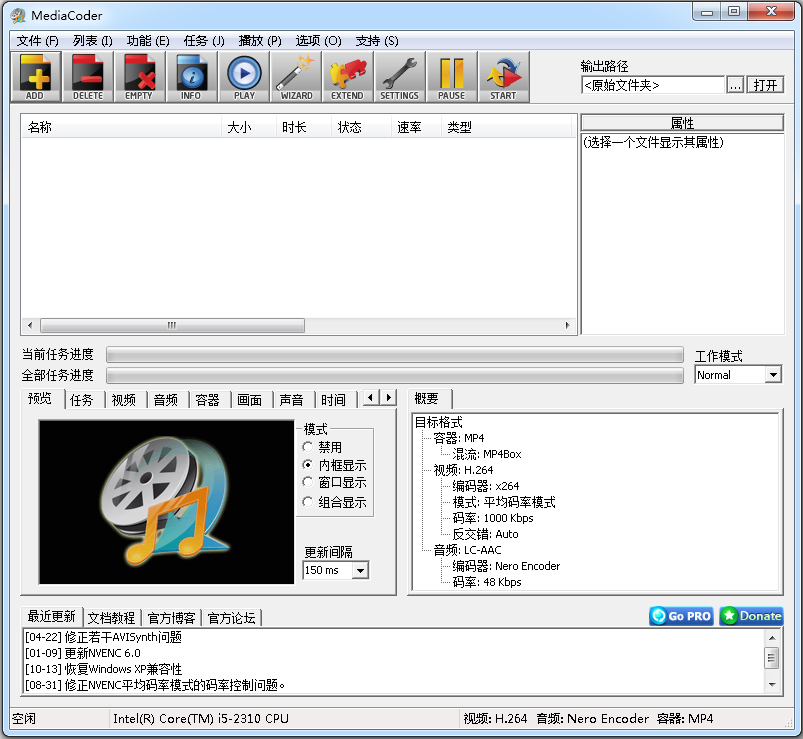803x739 pixels.
Task: Click the START transcoding icon
Action: point(503,77)
